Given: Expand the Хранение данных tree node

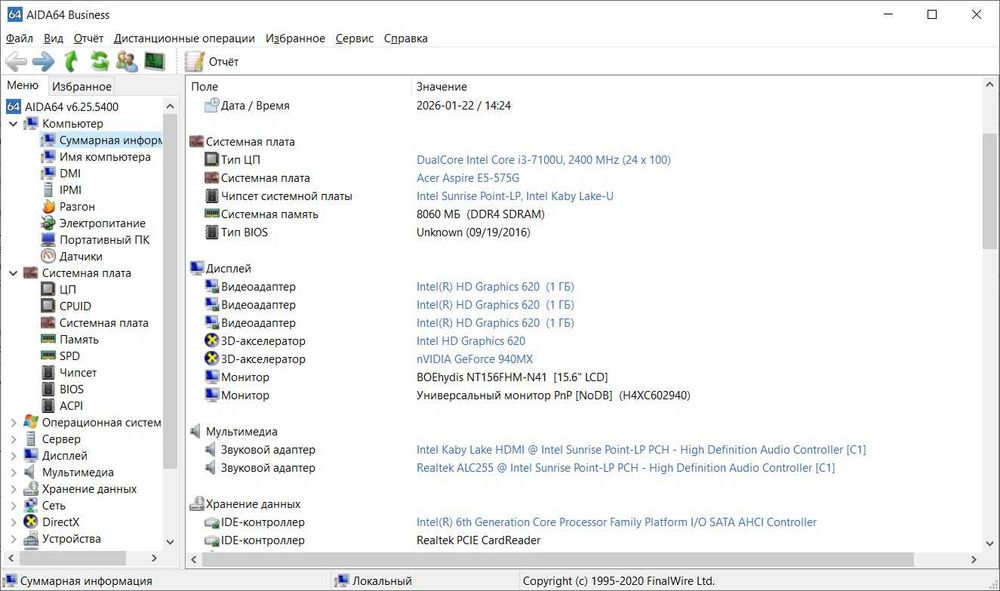Looking at the screenshot, I should tap(13, 488).
